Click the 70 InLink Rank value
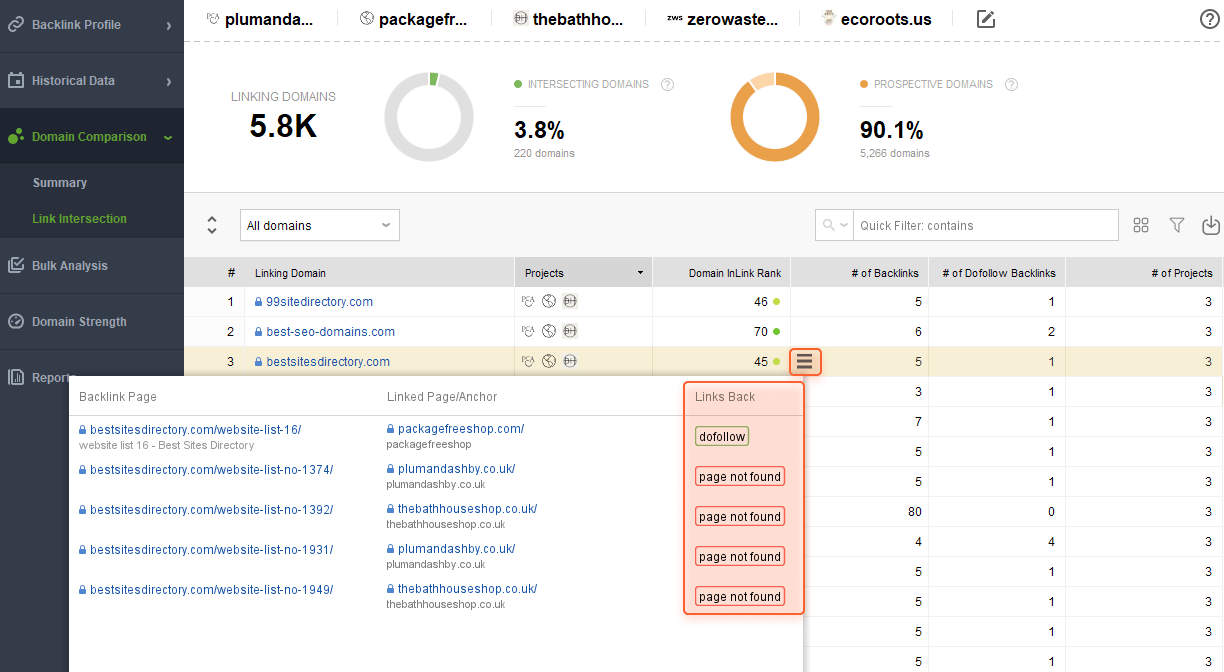 (761, 332)
